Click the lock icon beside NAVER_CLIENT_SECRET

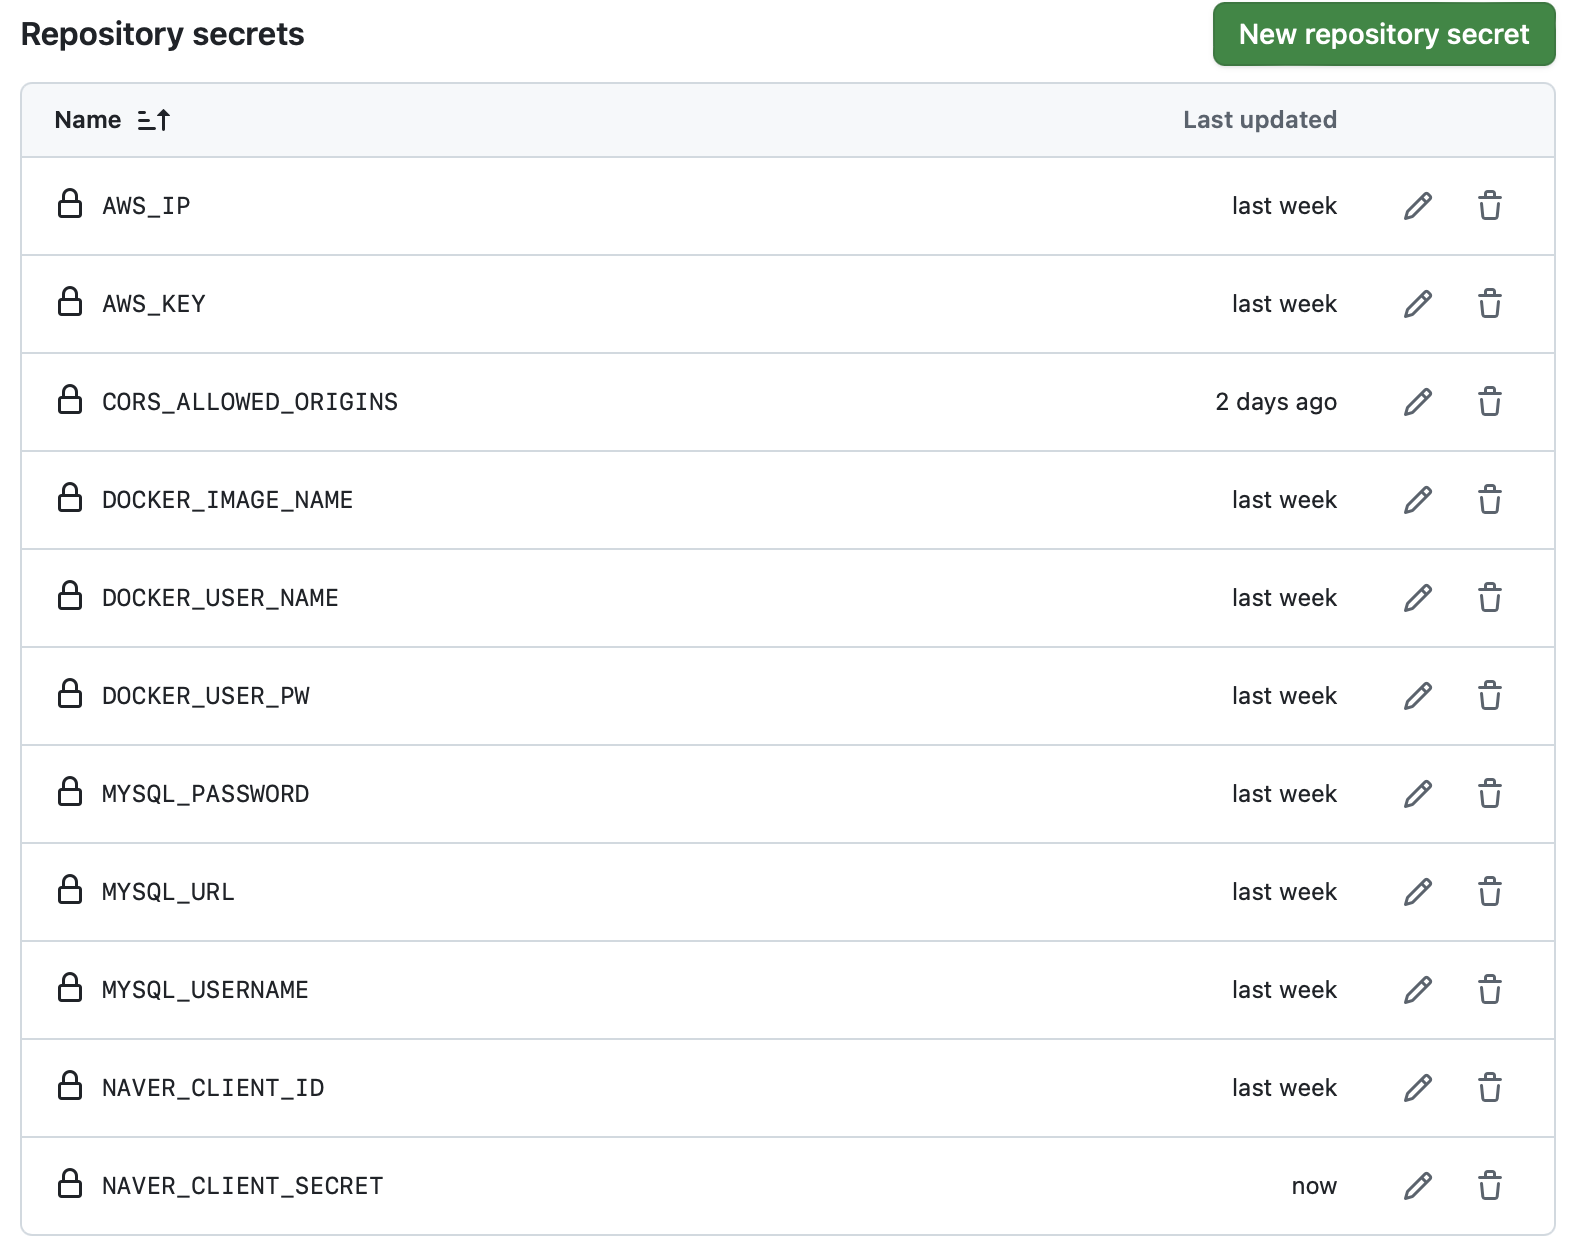point(70,1183)
